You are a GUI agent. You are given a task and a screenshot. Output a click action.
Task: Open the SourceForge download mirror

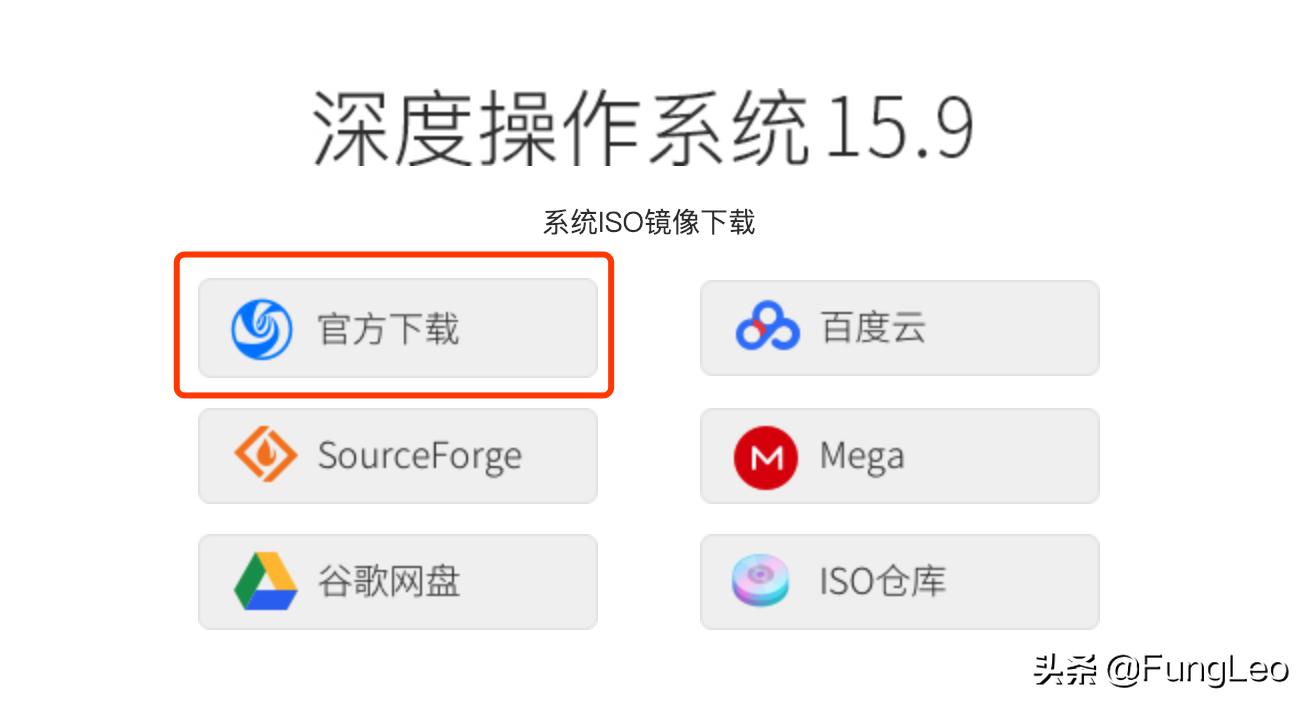pos(397,455)
